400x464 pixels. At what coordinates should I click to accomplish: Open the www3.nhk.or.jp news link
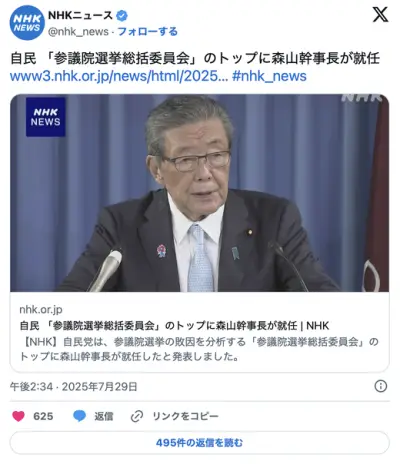(x=119, y=76)
